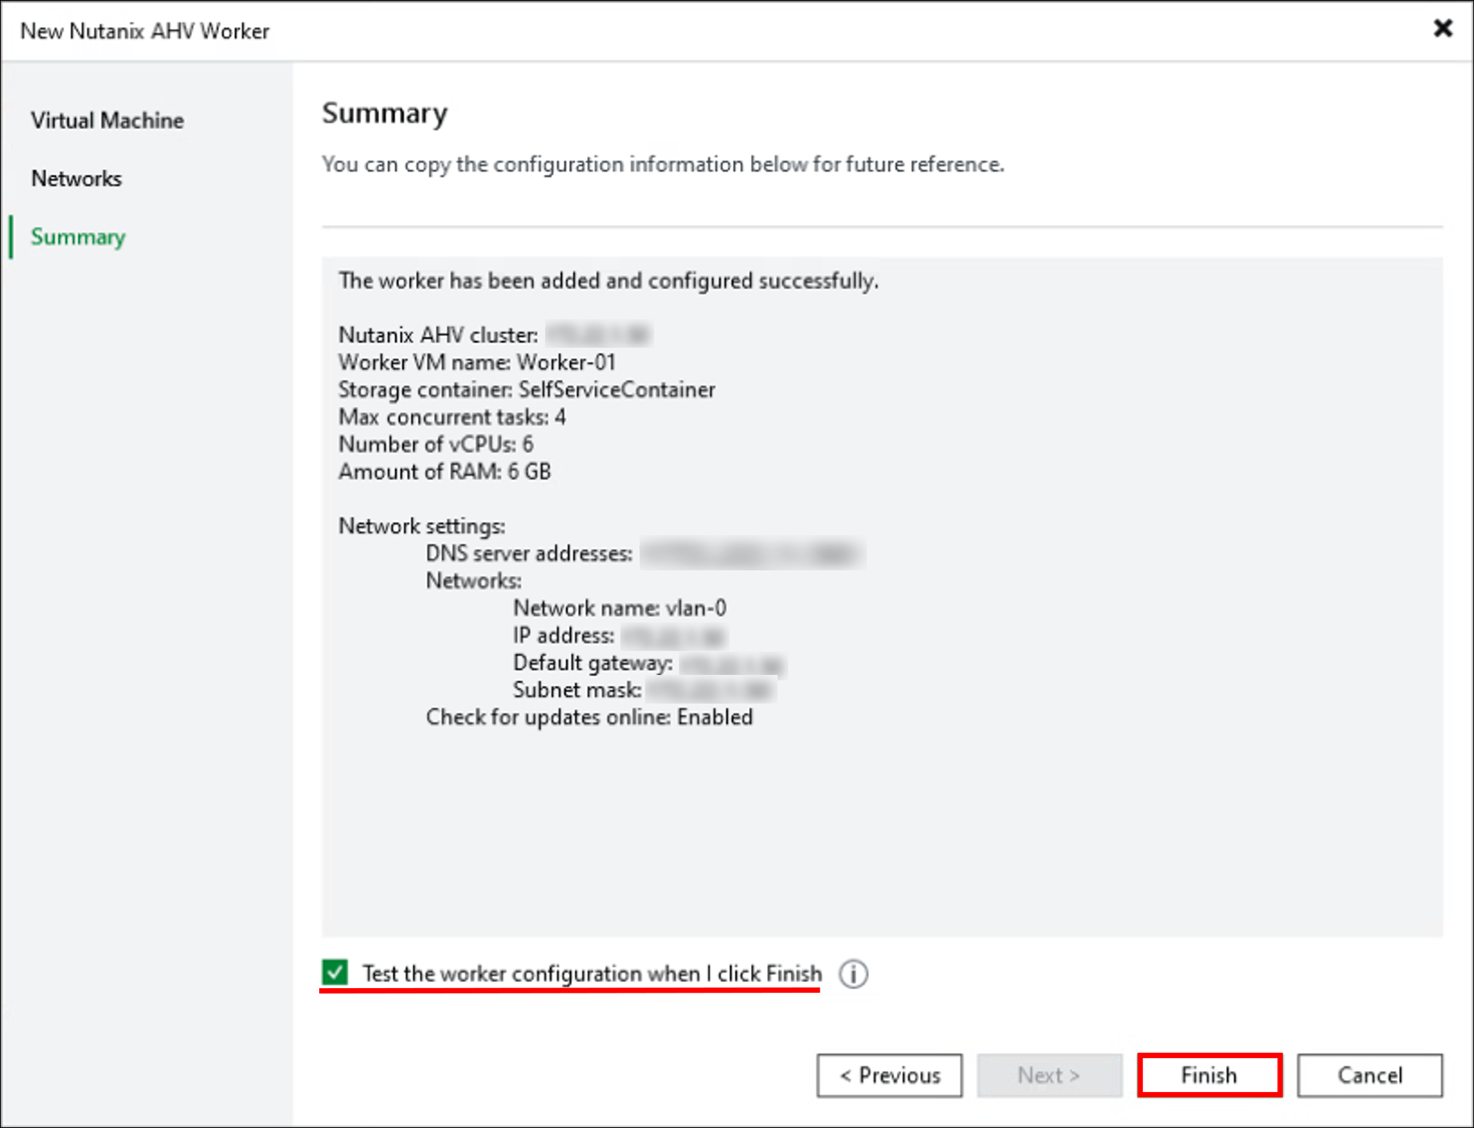Screen dimensions: 1474x1128
Task: Switch to the Virtual Machine step
Action: click(107, 120)
